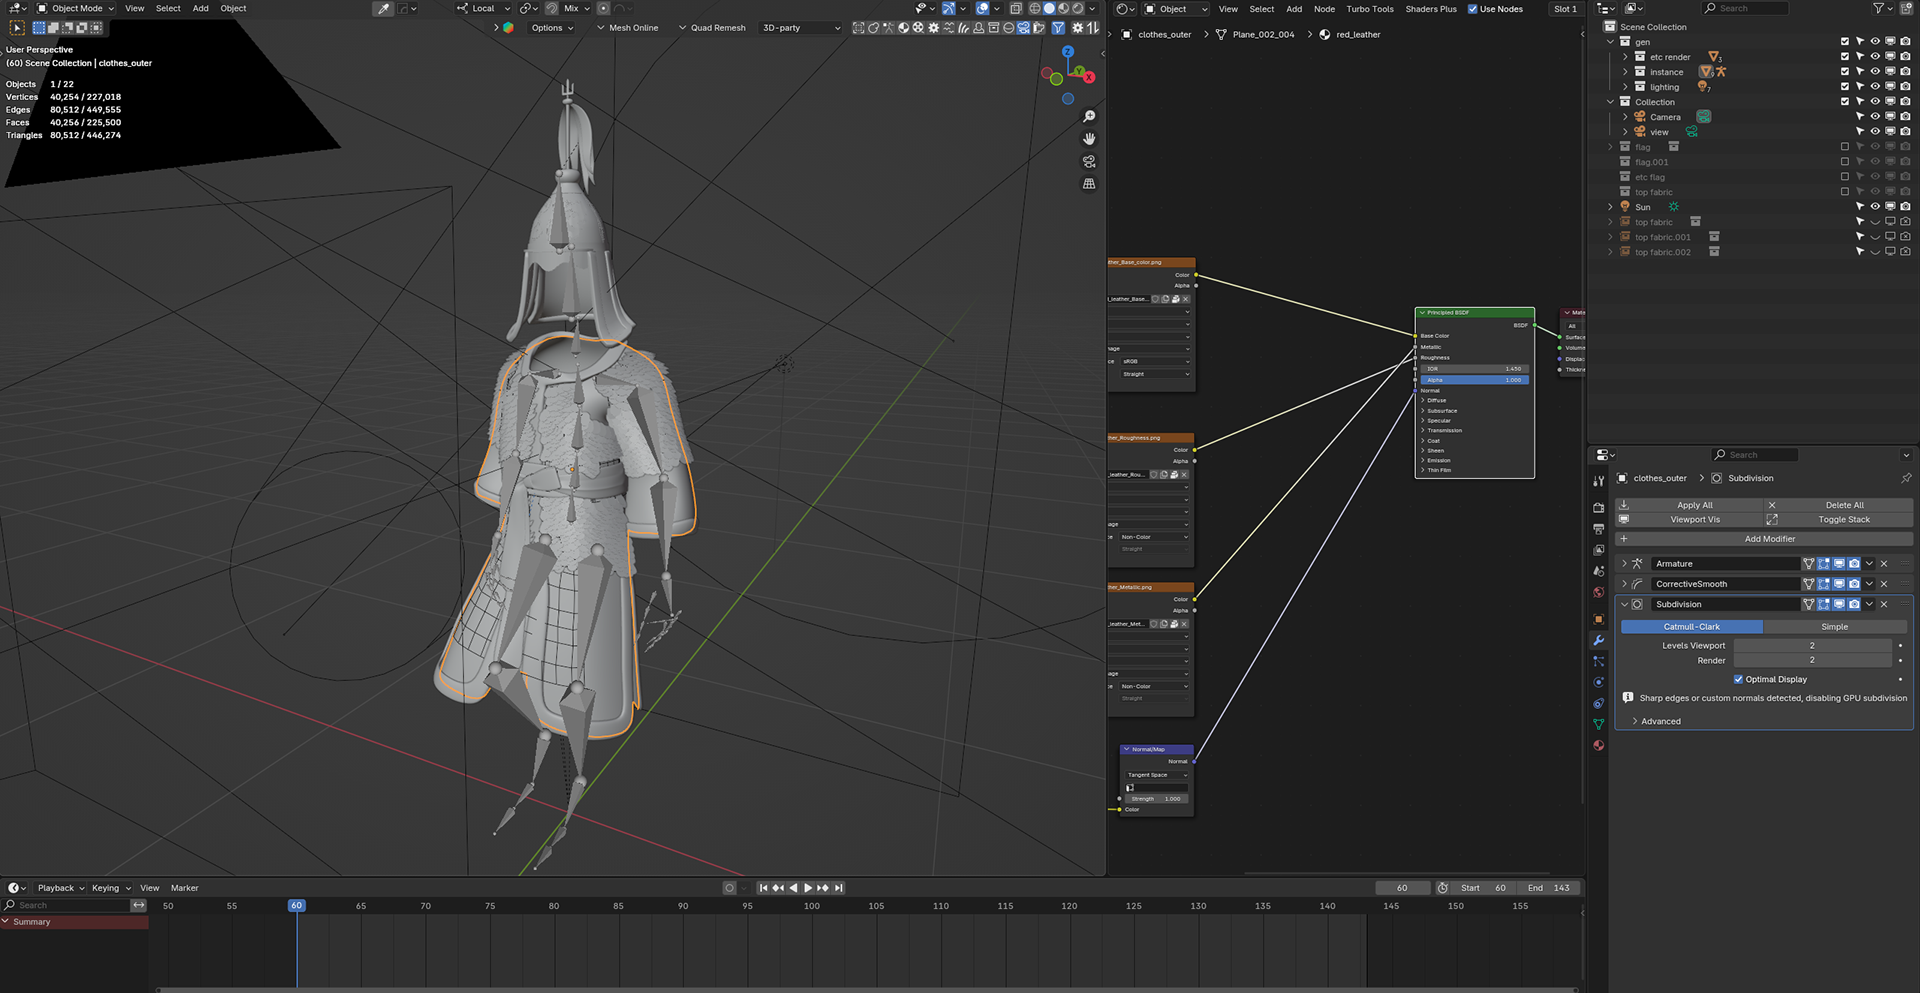Open the Object Constraints properties tab icon
This screenshot has height=993, width=1920.
pyautogui.click(x=1598, y=703)
